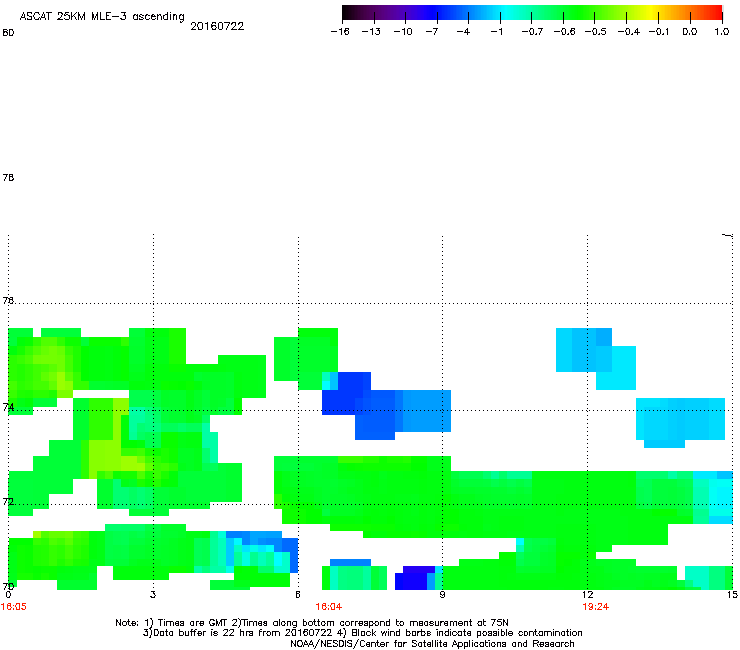Click the red end of the color scale

716,13
